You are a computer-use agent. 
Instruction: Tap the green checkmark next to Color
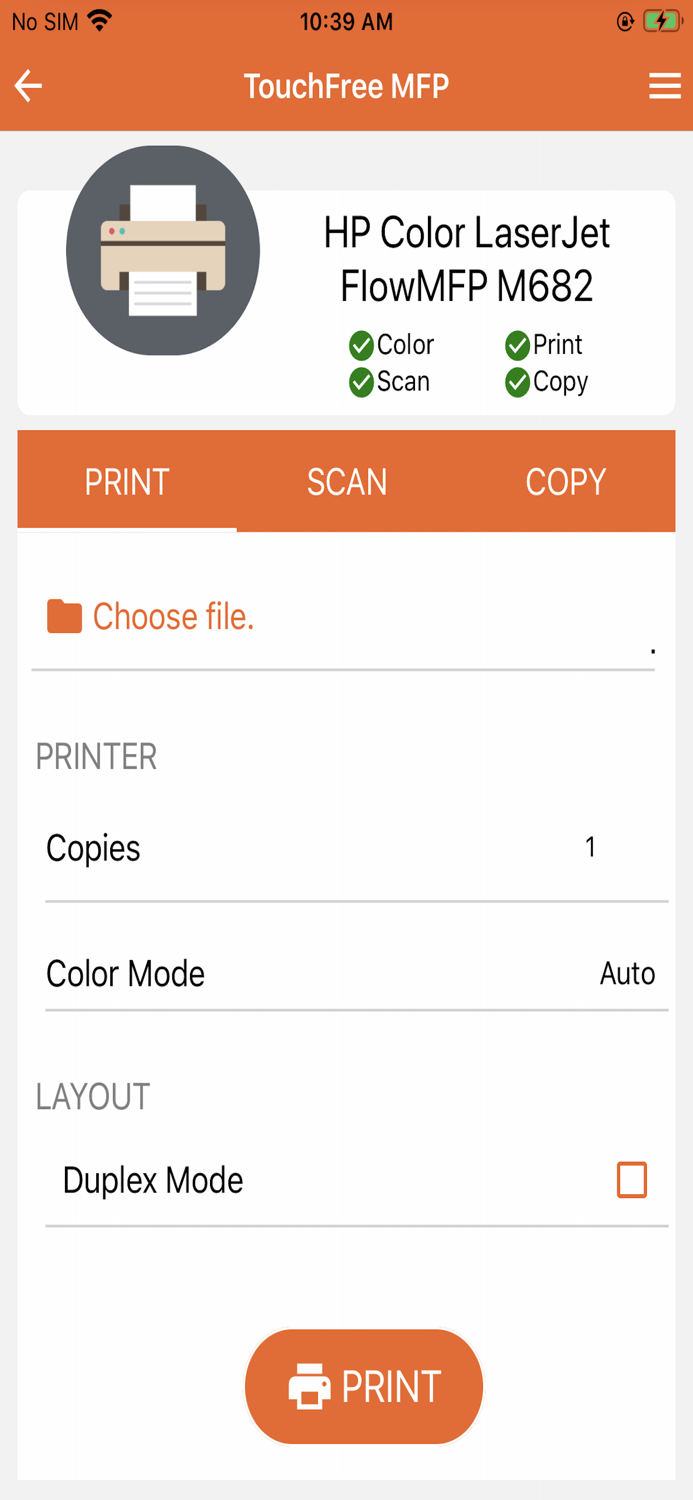[x=362, y=345]
